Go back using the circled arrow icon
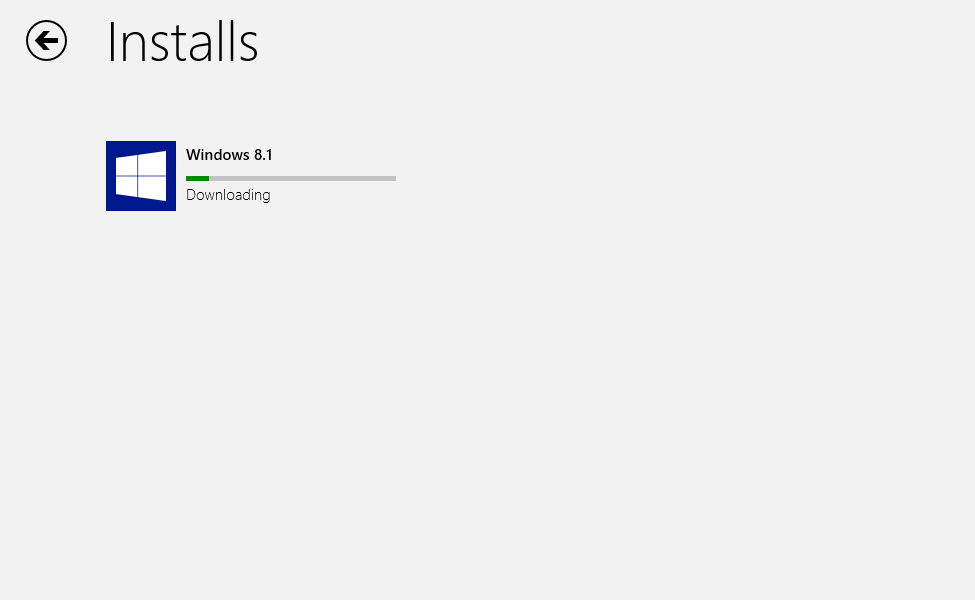Image resolution: width=975 pixels, height=600 pixels. pos(47,41)
